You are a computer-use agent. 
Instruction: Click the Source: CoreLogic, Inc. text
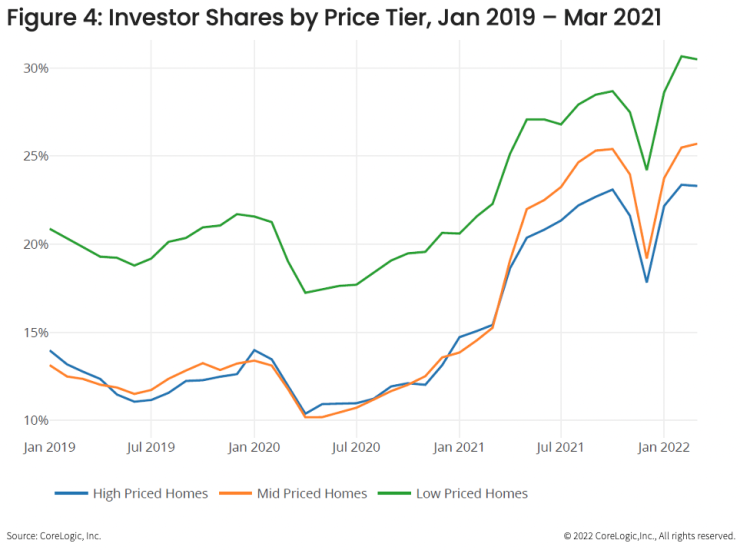click(x=53, y=536)
